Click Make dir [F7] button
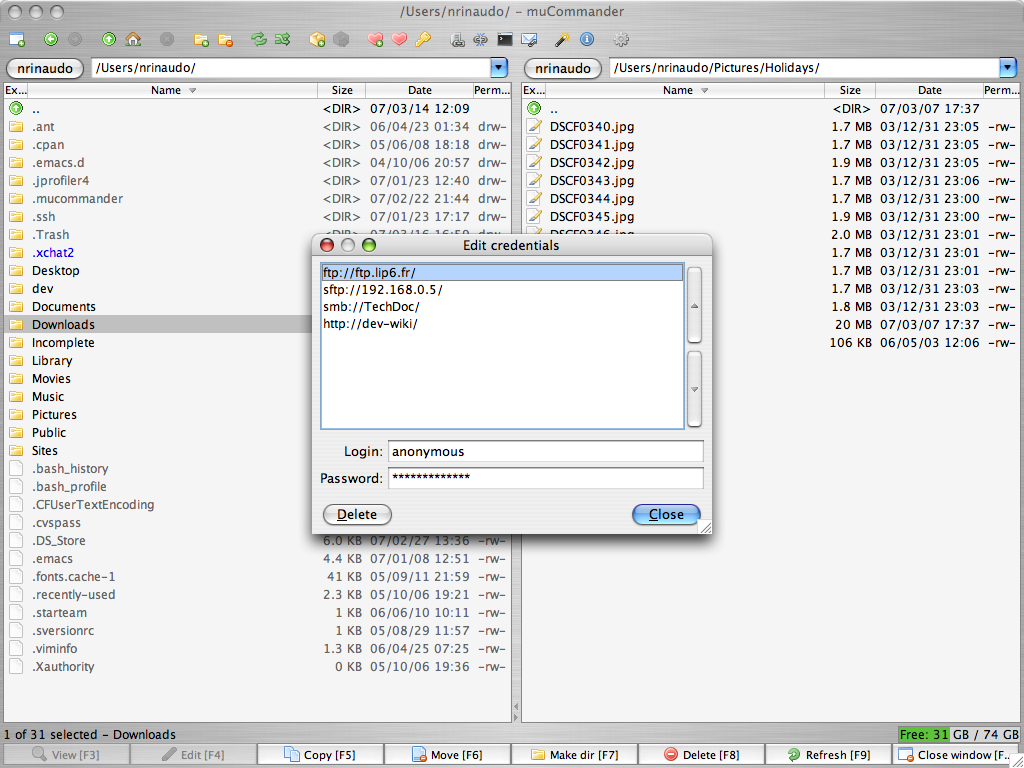Viewport: 1024px width, 768px height. coord(574,755)
